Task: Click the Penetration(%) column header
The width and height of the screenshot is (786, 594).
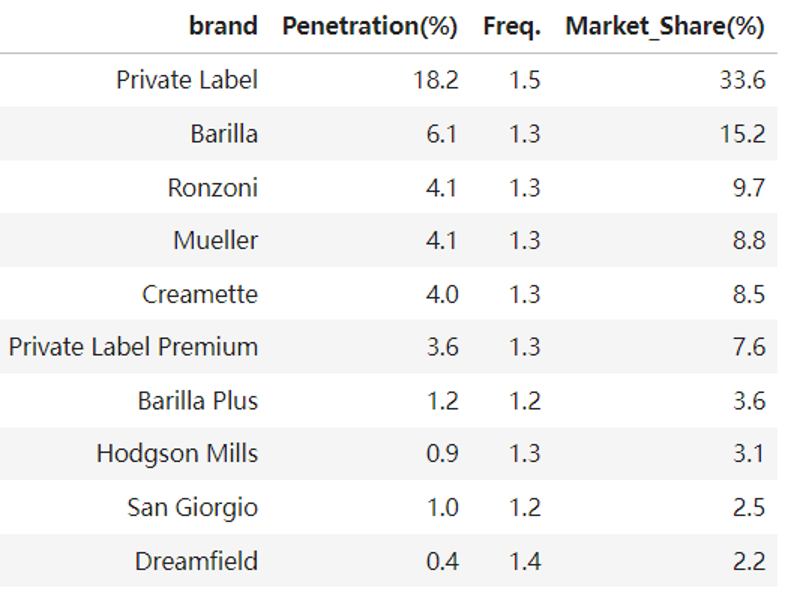Action: (x=370, y=27)
